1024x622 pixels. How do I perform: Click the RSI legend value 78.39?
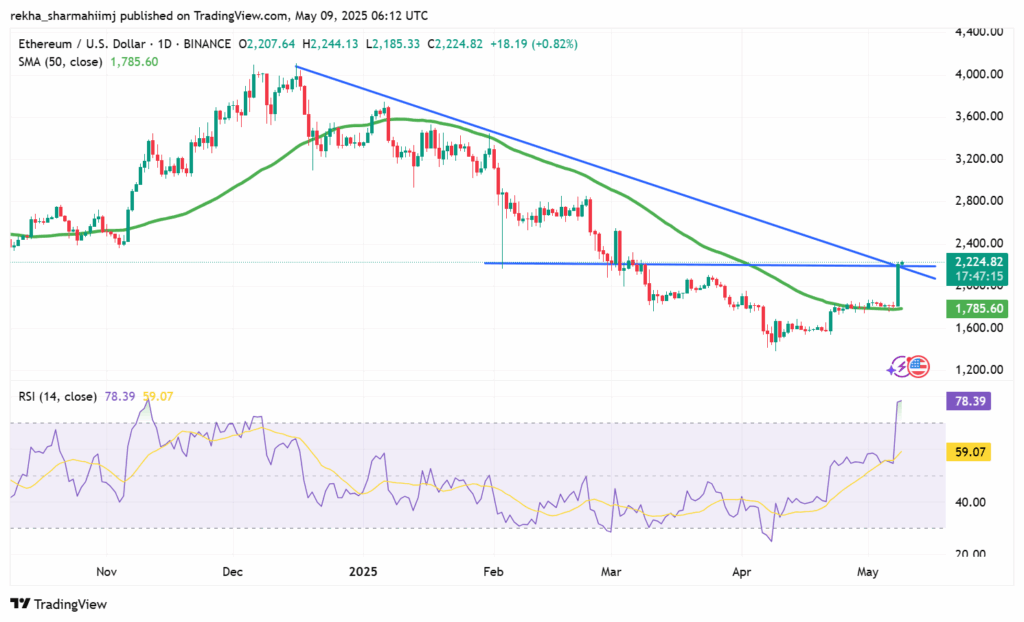click(120, 397)
